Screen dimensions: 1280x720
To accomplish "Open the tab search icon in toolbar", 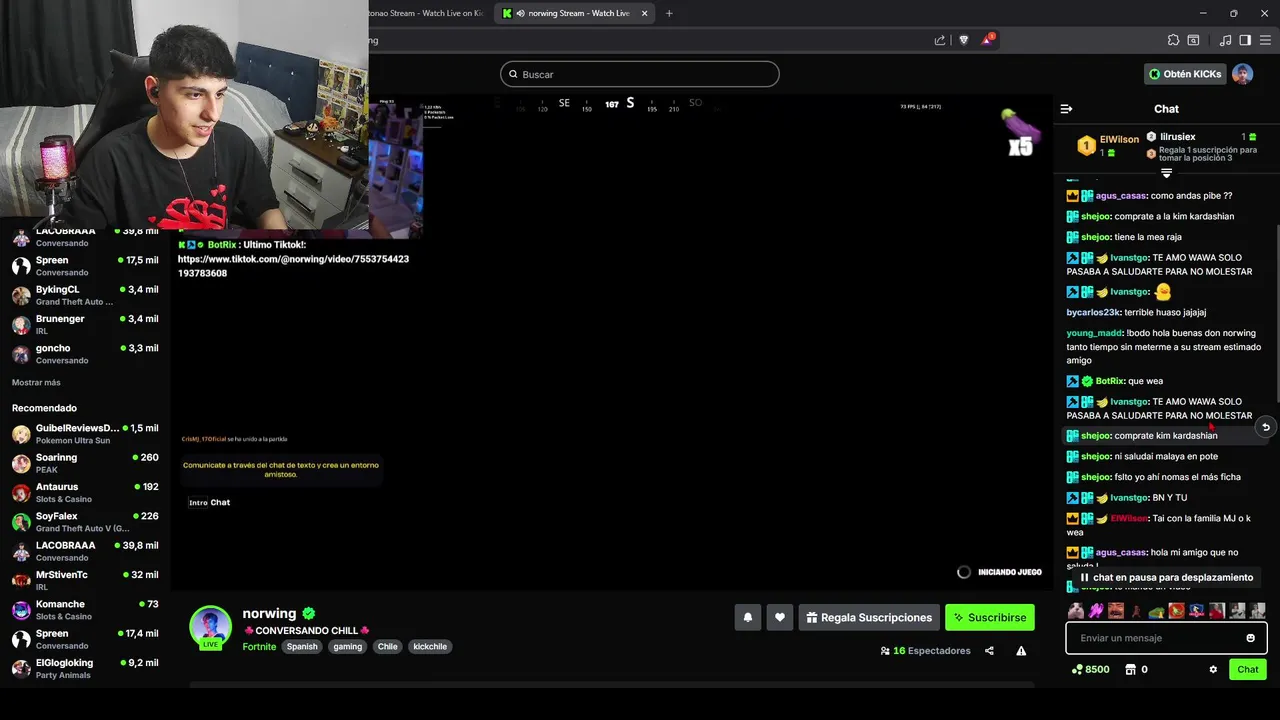I will [x=1193, y=40].
